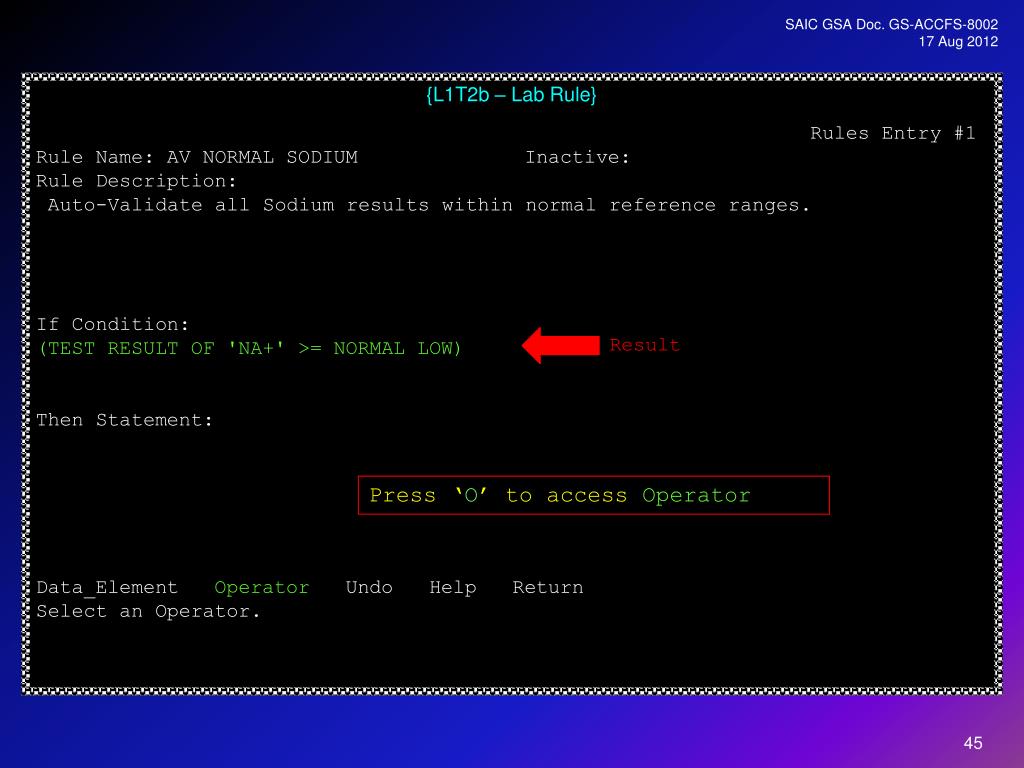Select Return in the bottom menu
The height and width of the screenshot is (768, 1024).
(x=548, y=587)
